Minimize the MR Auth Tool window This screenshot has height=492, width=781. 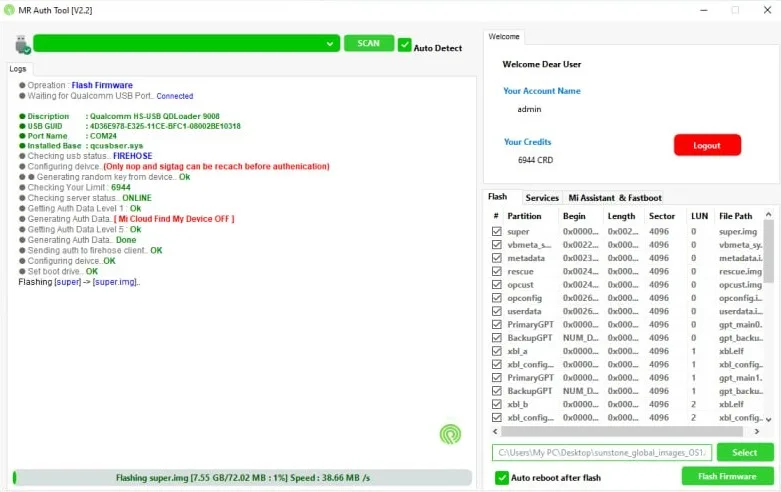coord(704,10)
